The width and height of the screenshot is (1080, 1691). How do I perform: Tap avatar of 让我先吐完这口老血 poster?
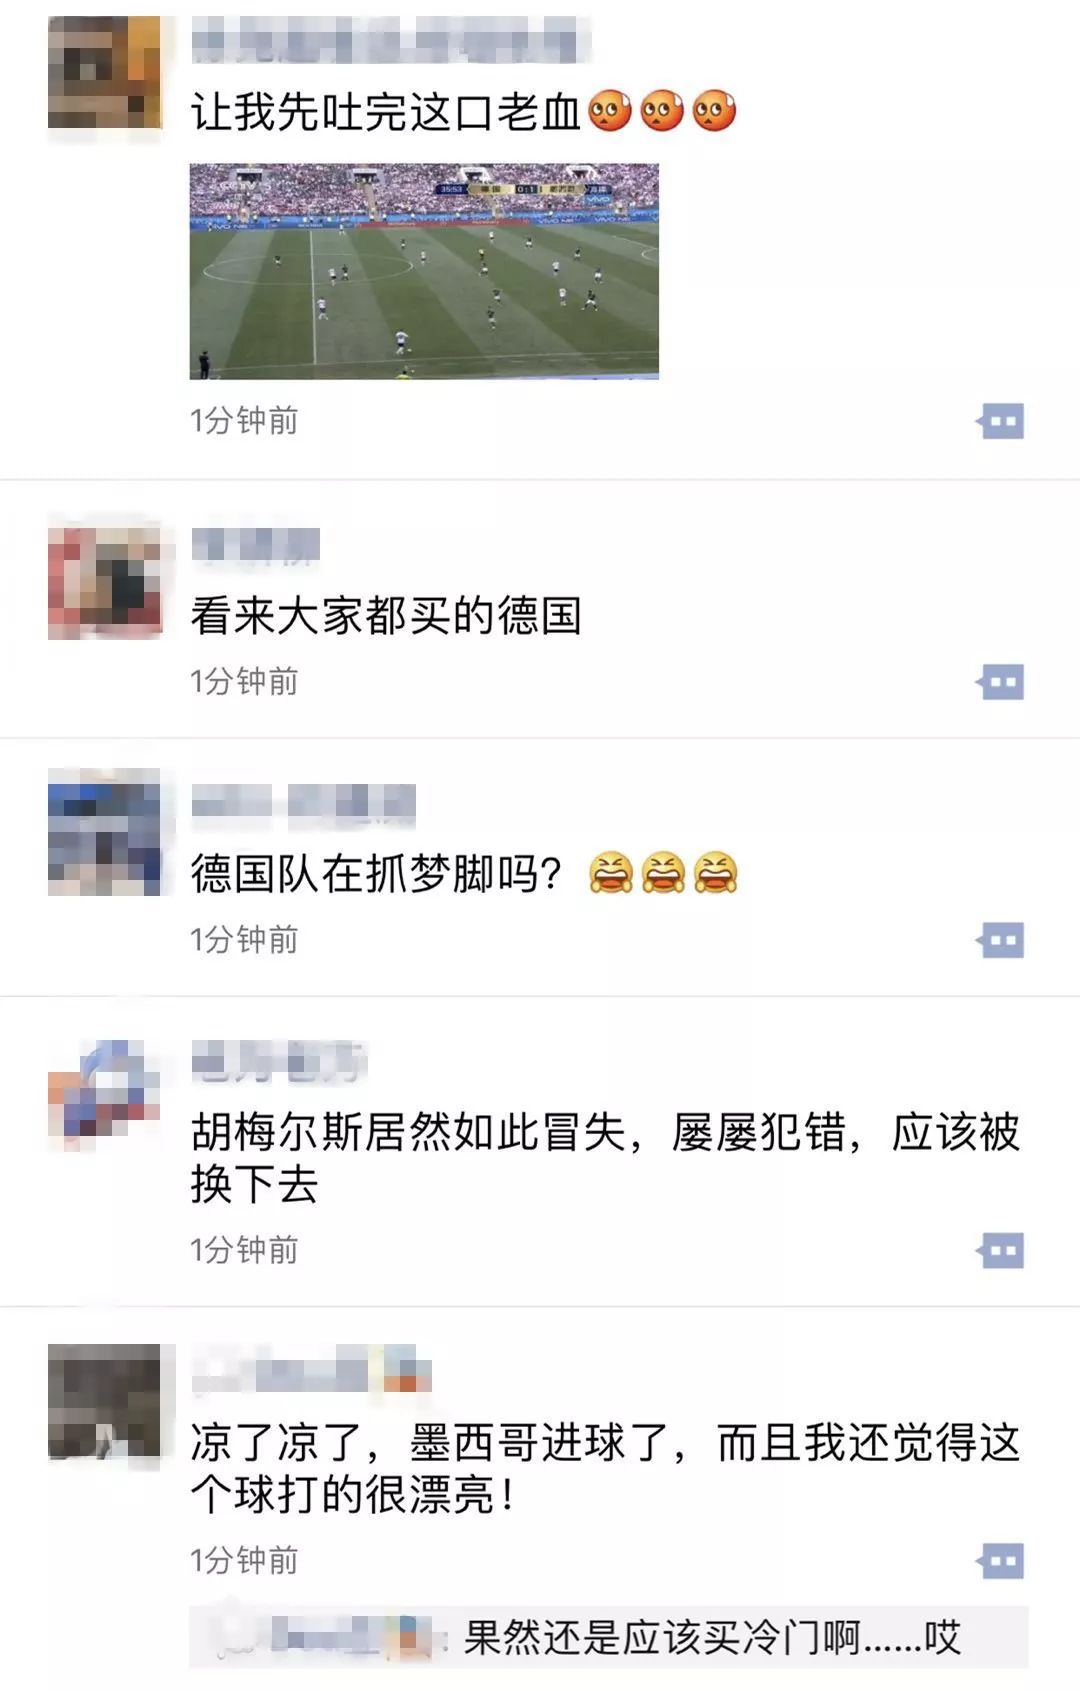click(105, 72)
